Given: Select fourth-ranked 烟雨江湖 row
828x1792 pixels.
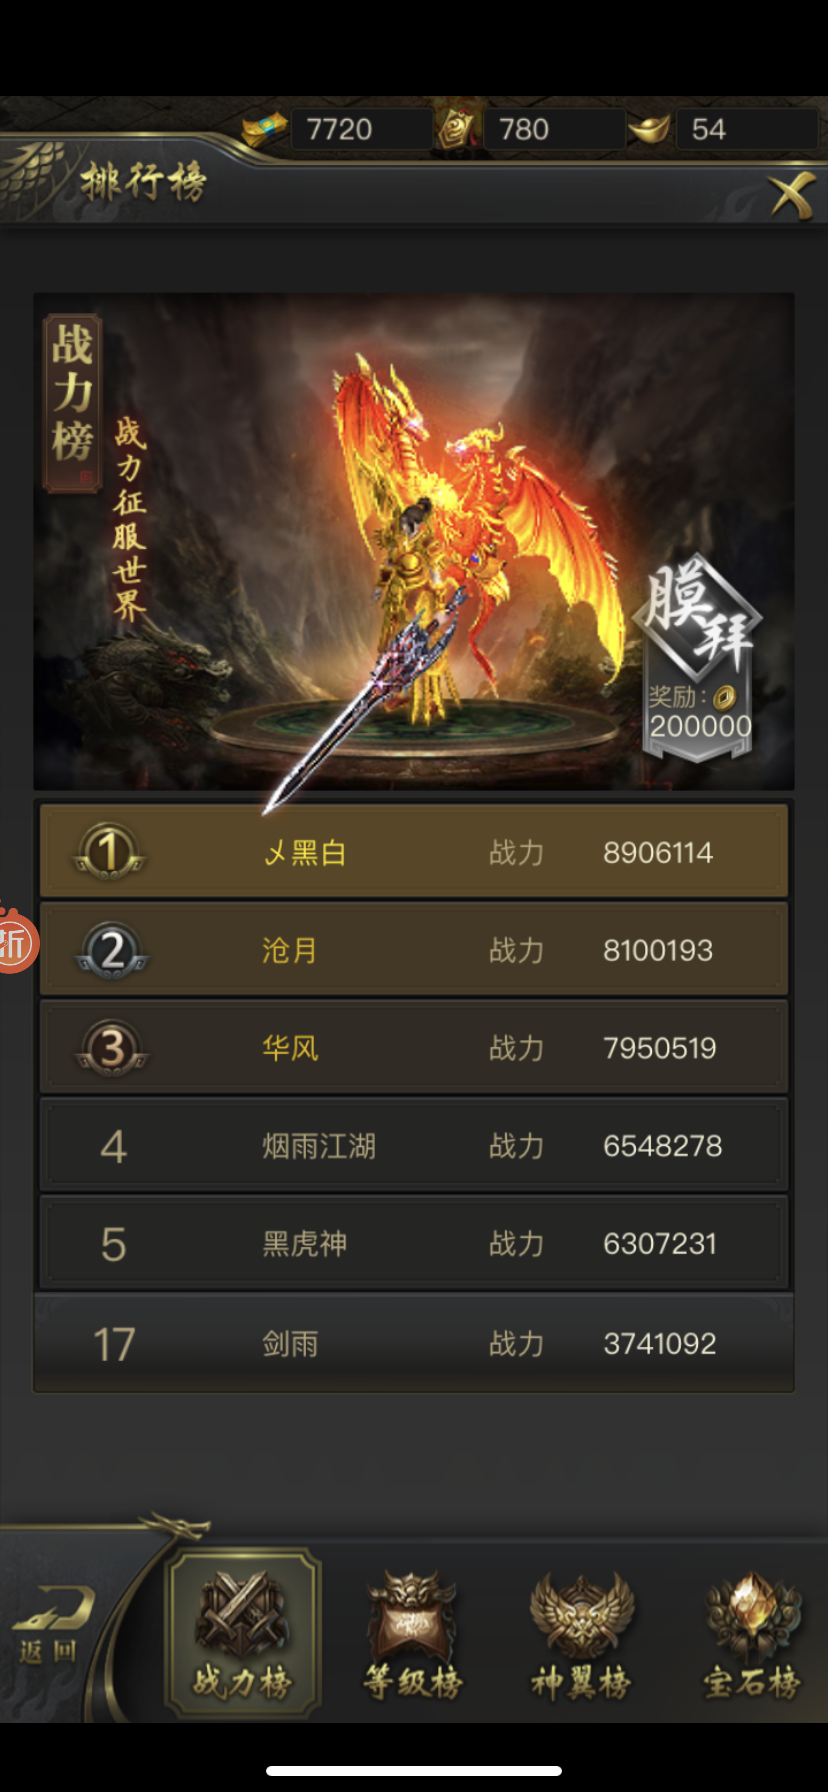Looking at the screenshot, I should 414,1145.
